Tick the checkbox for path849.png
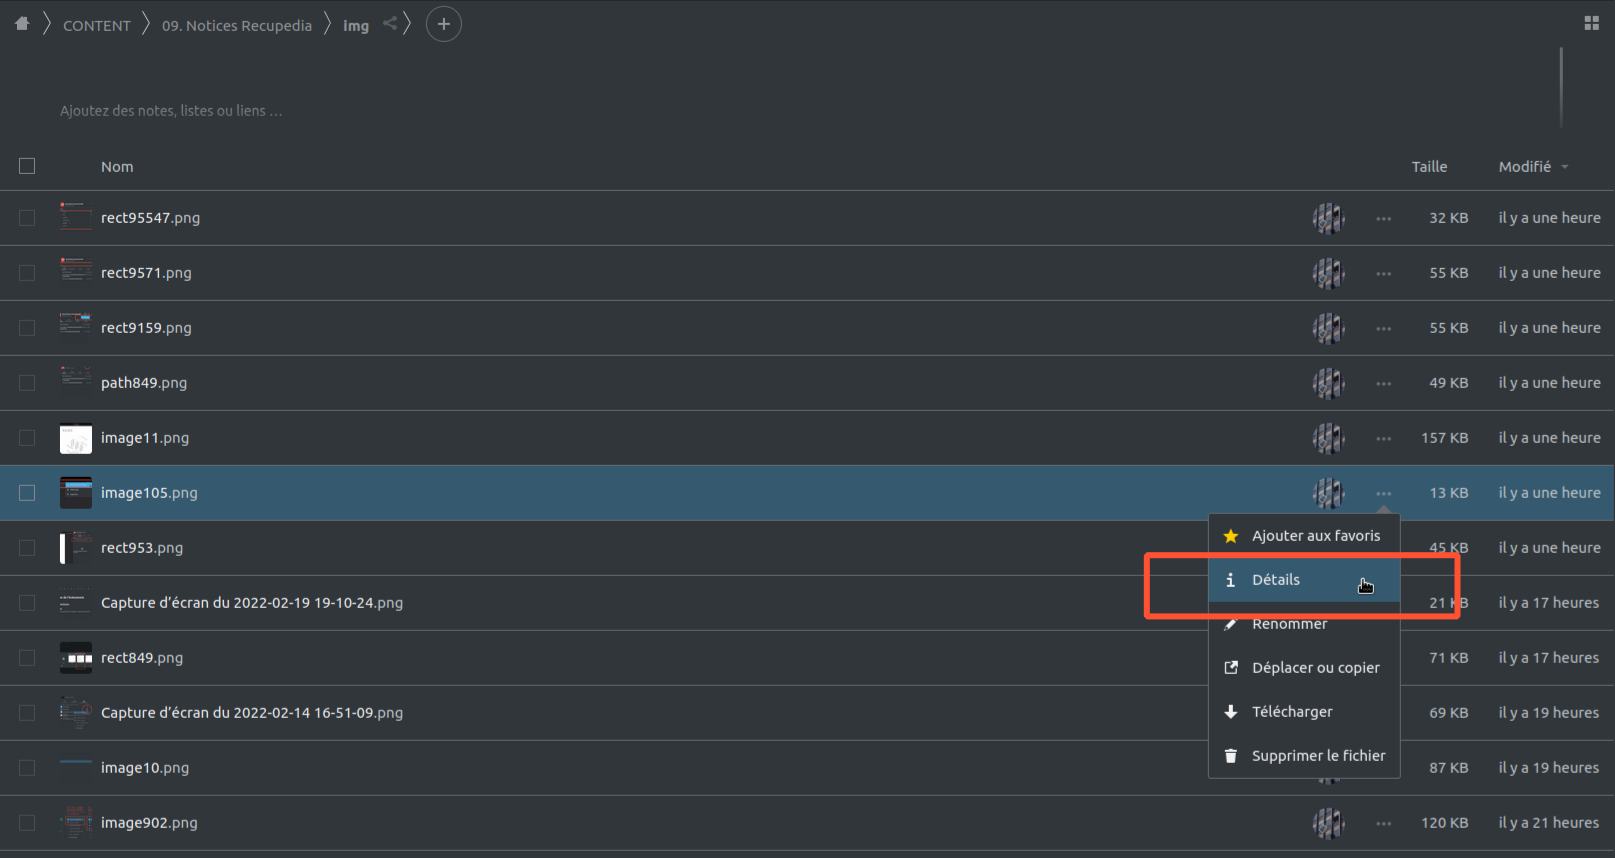Viewport: 1615px width, 858px height. coord(27,383)
